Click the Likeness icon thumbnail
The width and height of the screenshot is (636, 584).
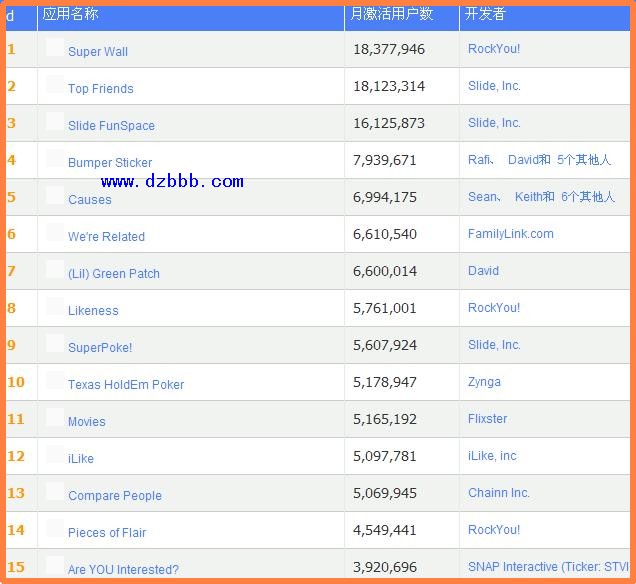tap(55, 306)
